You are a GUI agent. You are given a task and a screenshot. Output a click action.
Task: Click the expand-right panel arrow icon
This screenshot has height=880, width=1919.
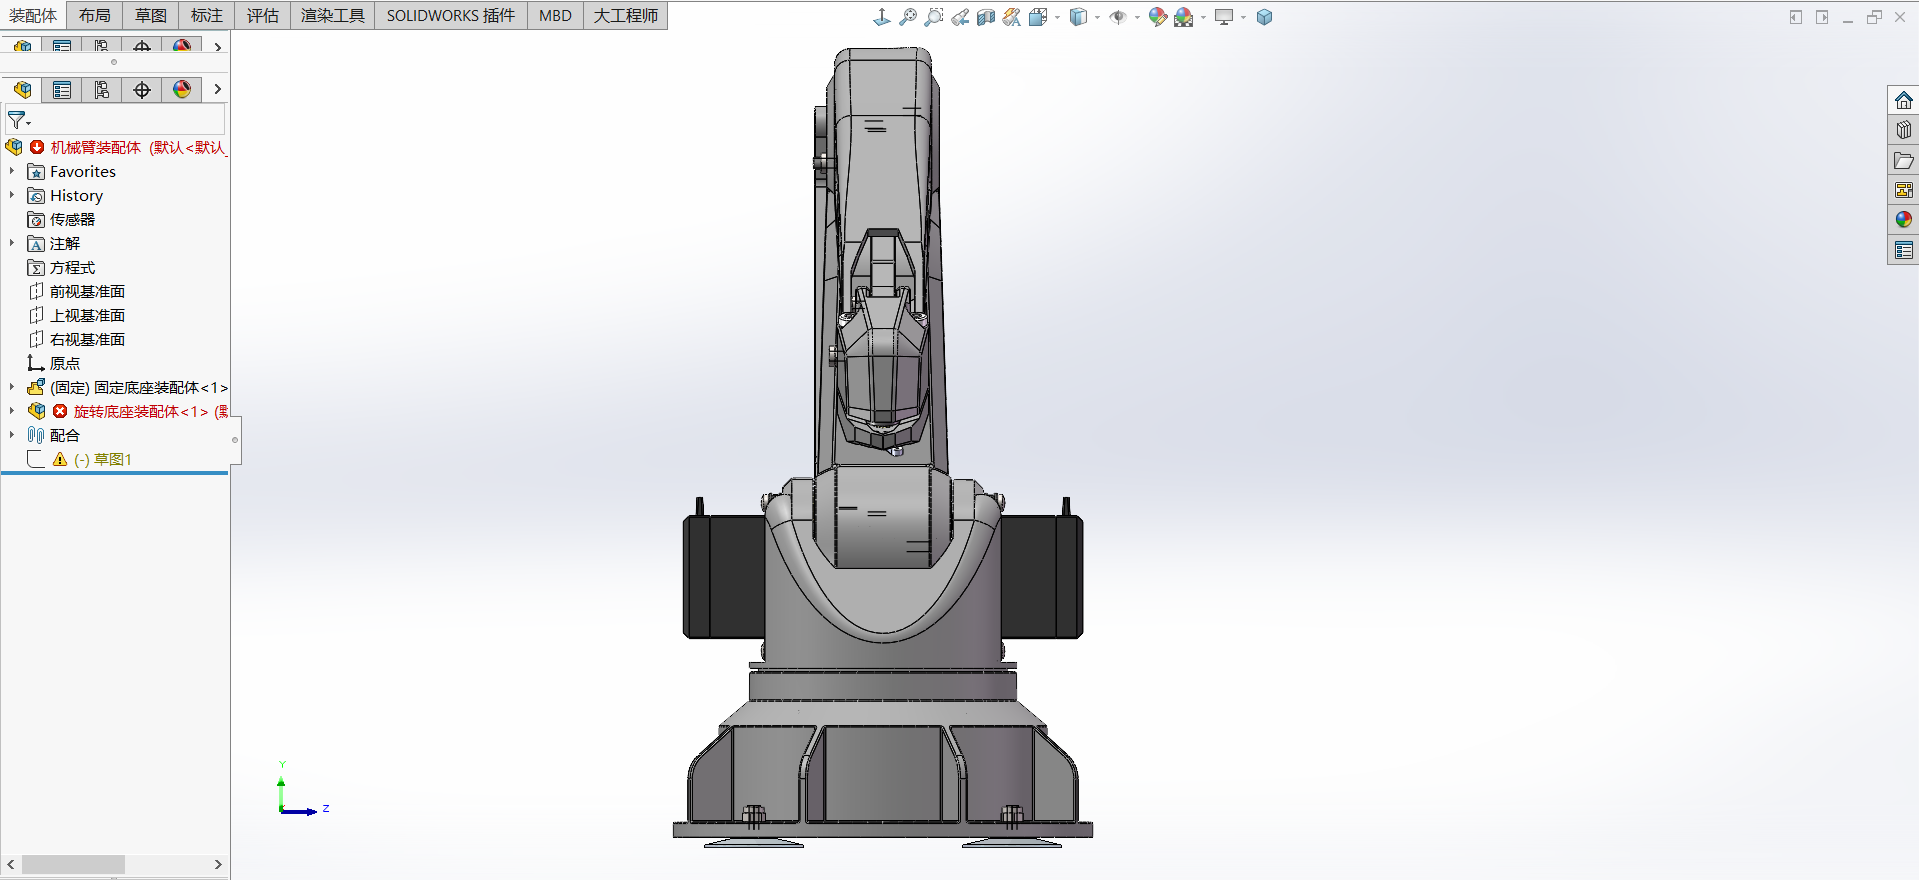[x=1822, y=17]
